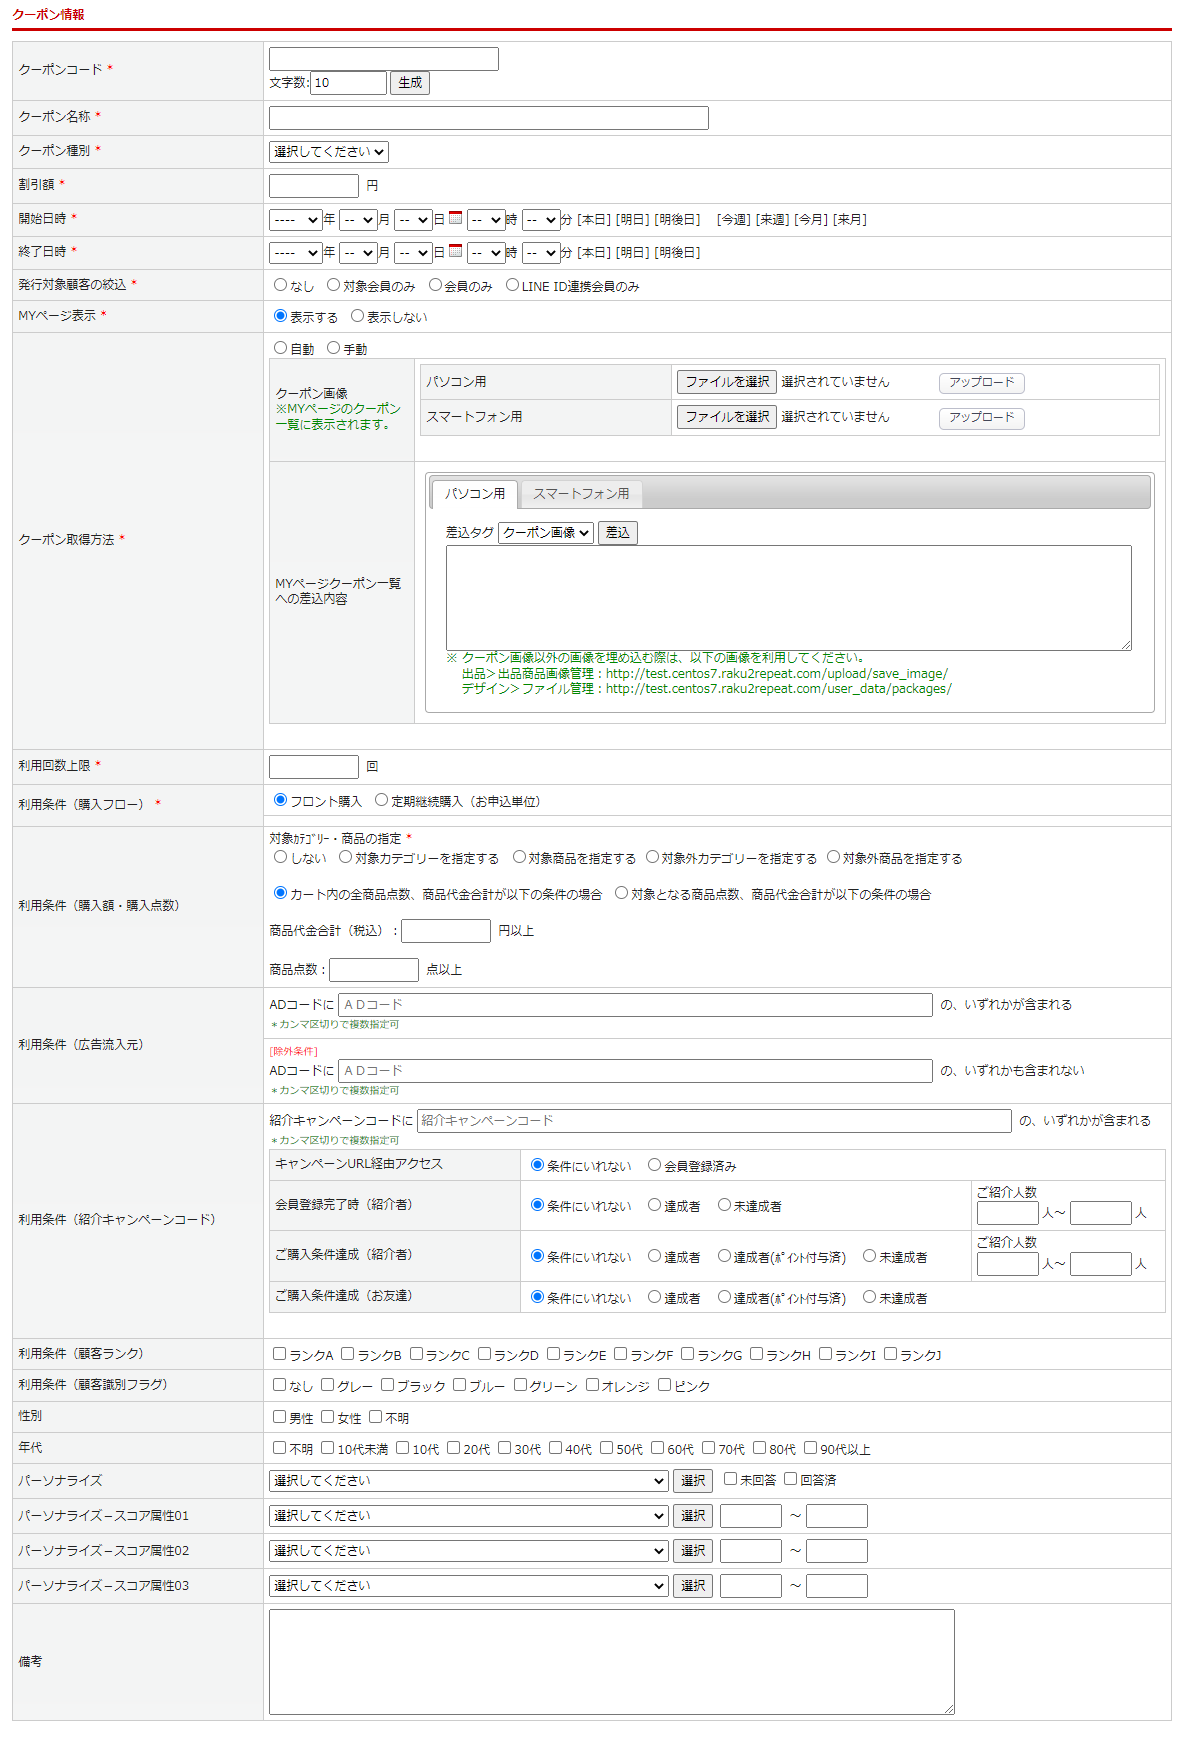Click the [明日] end date shortcut
Viewport: 1181px width, 1737px height.
(631, 253)
